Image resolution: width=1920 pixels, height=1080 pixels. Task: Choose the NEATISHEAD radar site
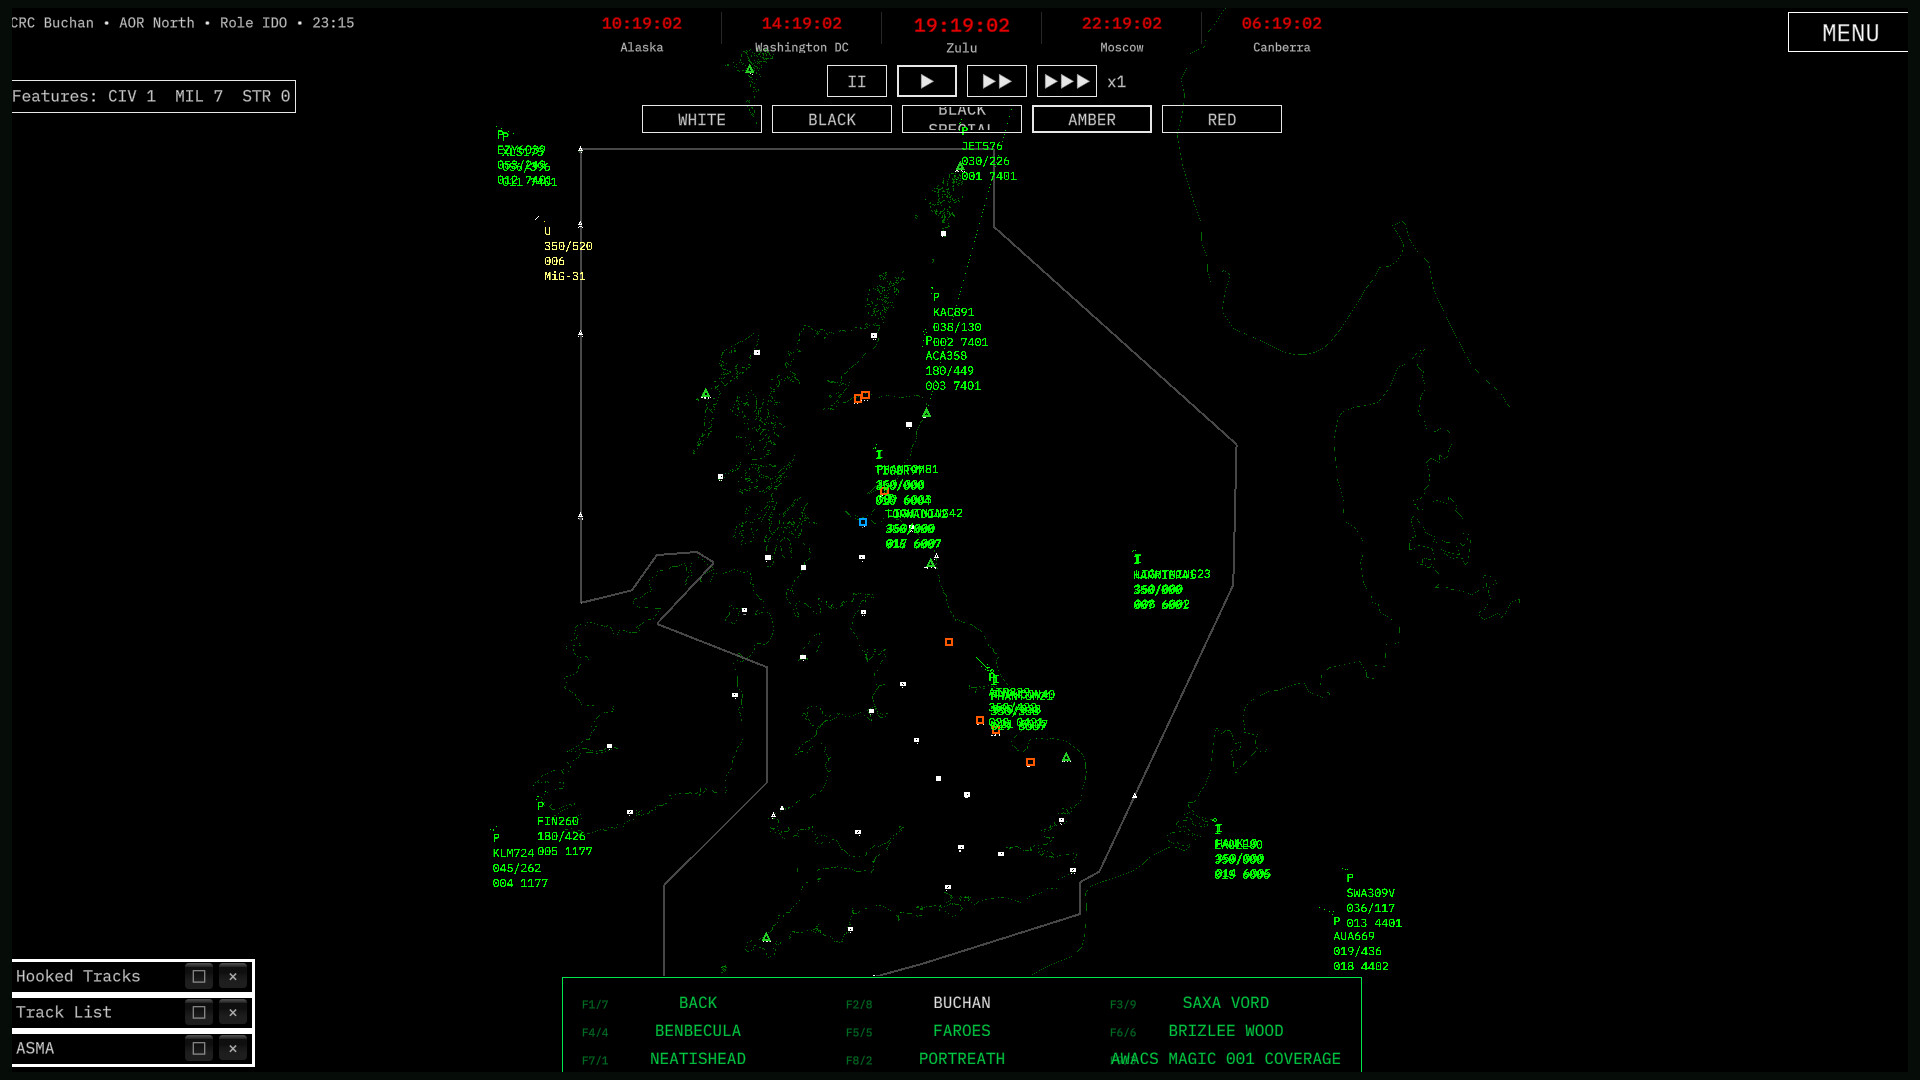coord(697,1059)
